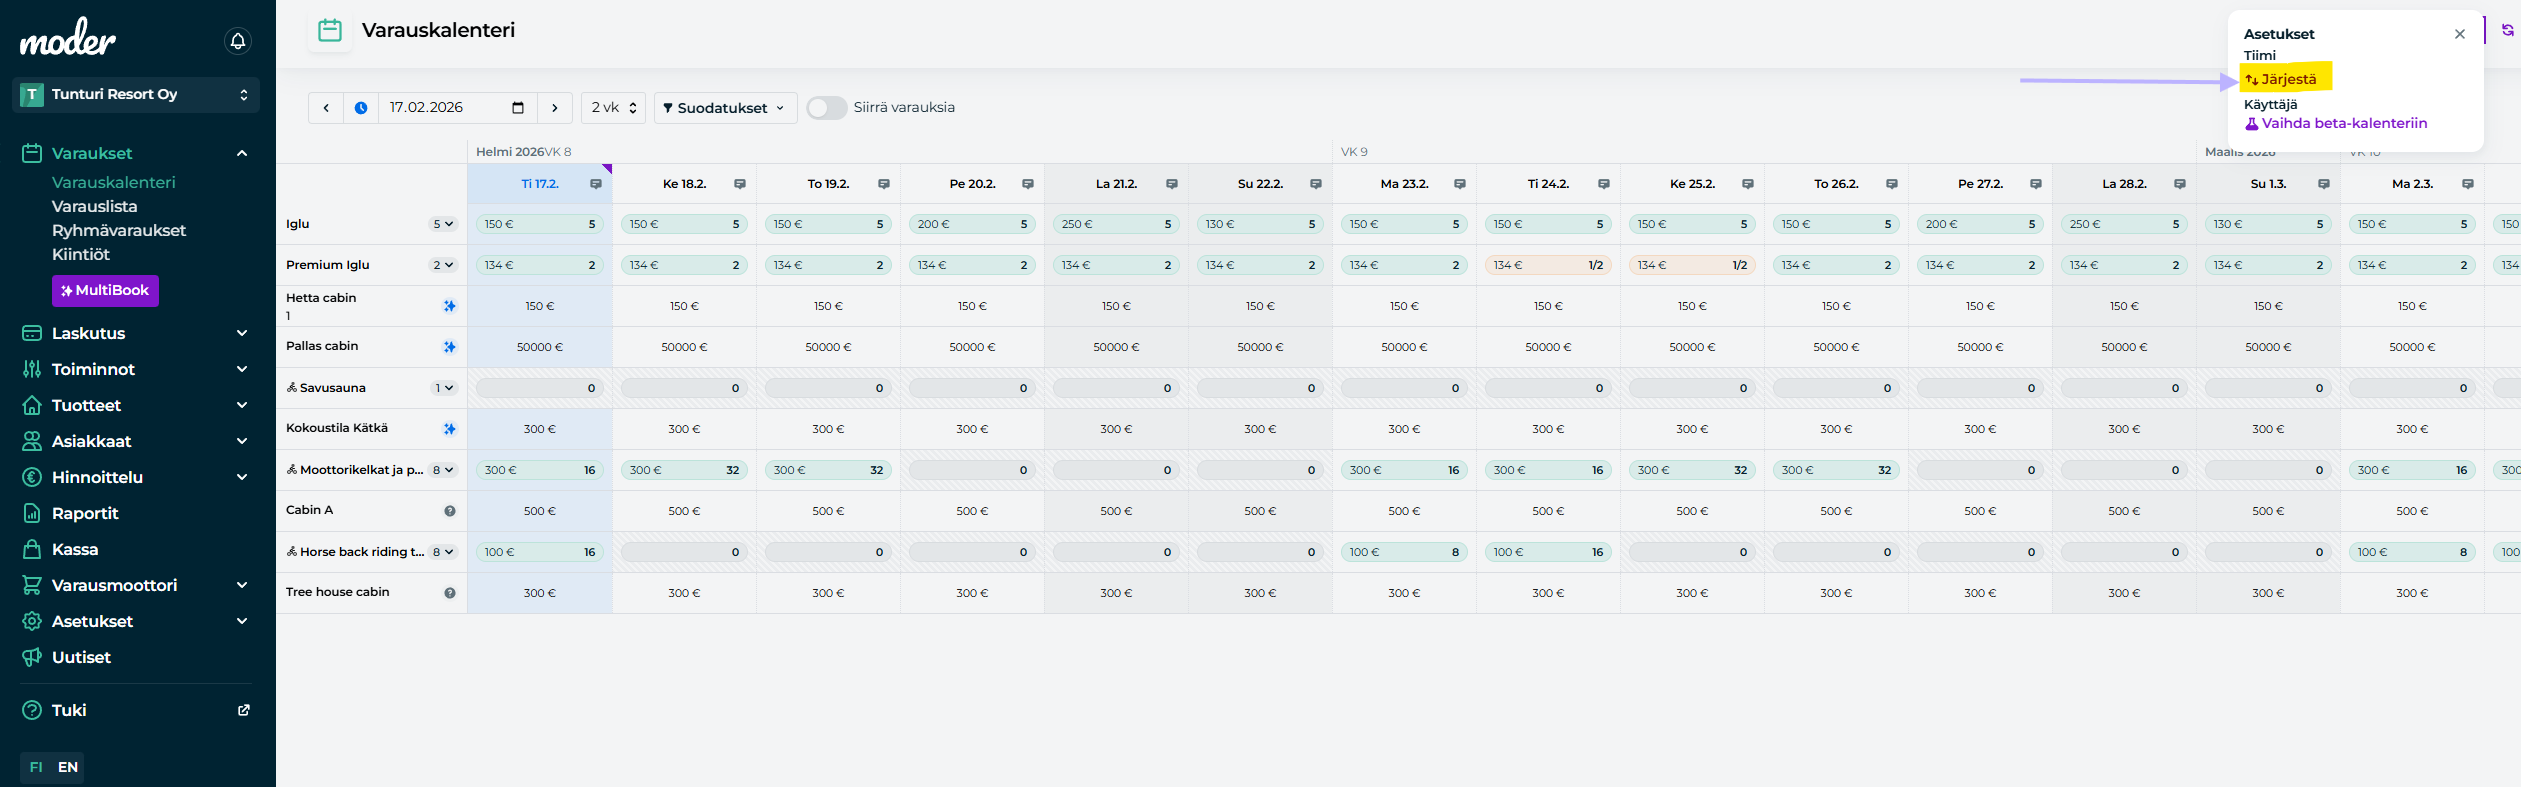
Task: Click the date field showing 17.02.2026
Action: coord(445,108)
